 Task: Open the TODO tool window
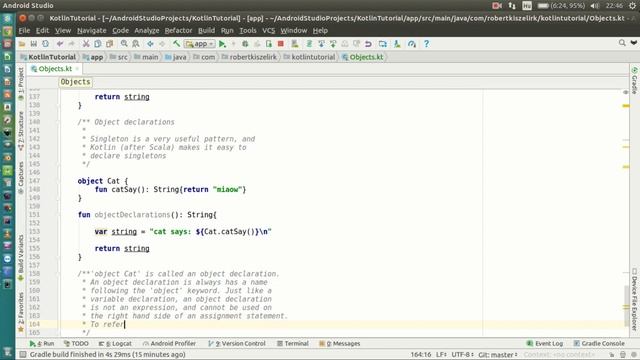[x=76, y=344]
